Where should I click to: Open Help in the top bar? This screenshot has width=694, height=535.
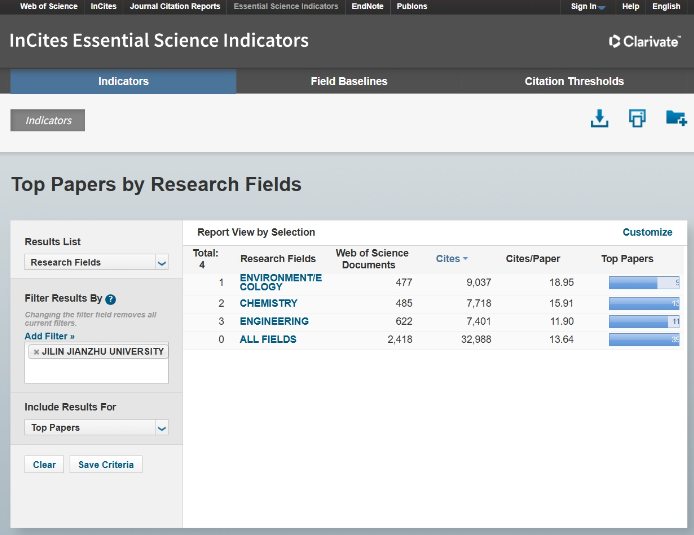[630, 7]
